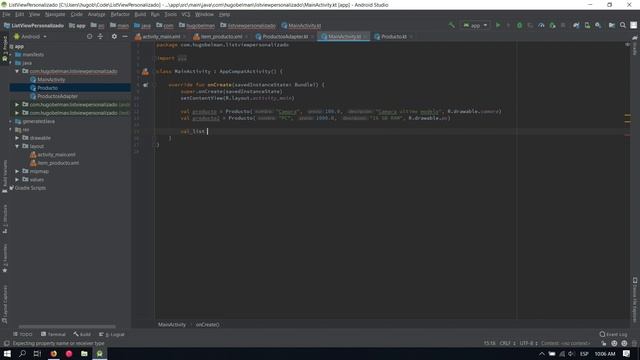Switch to ProductosAdapter.kt editor tab
Viewport: 640px width, 360px height.
(x=284, y=37)
